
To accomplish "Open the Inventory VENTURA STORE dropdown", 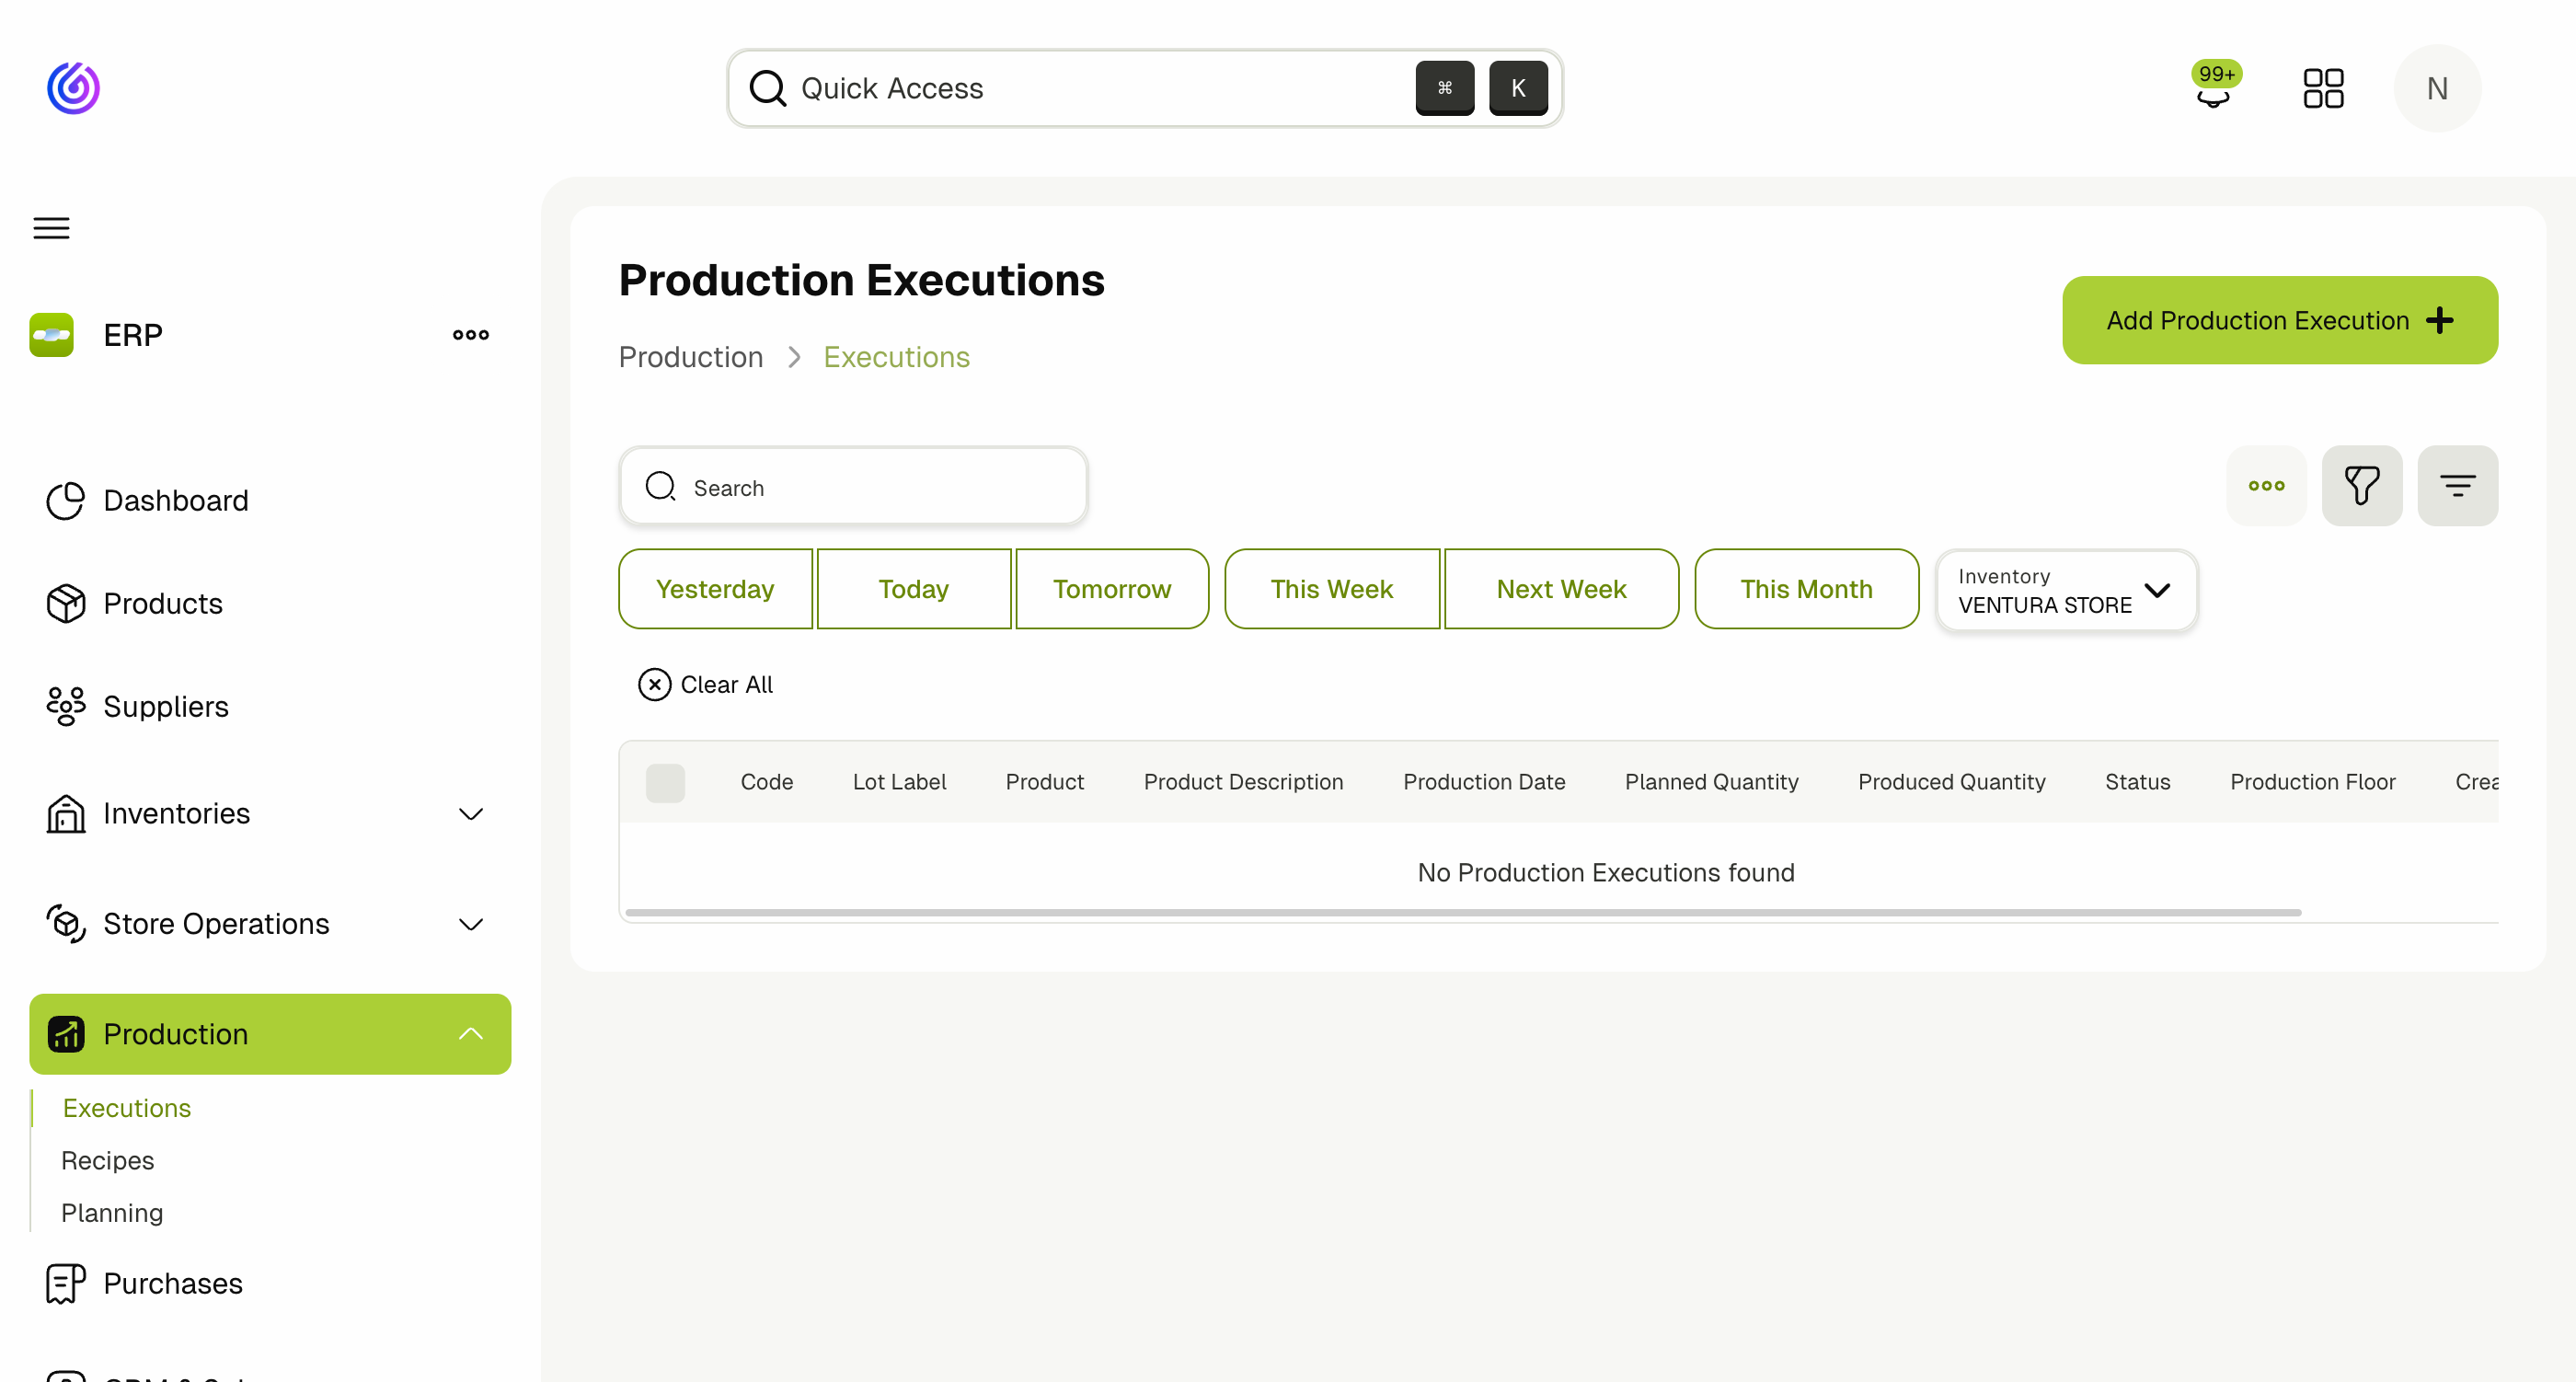I will pyautogui.click(x=2065, y=590).
